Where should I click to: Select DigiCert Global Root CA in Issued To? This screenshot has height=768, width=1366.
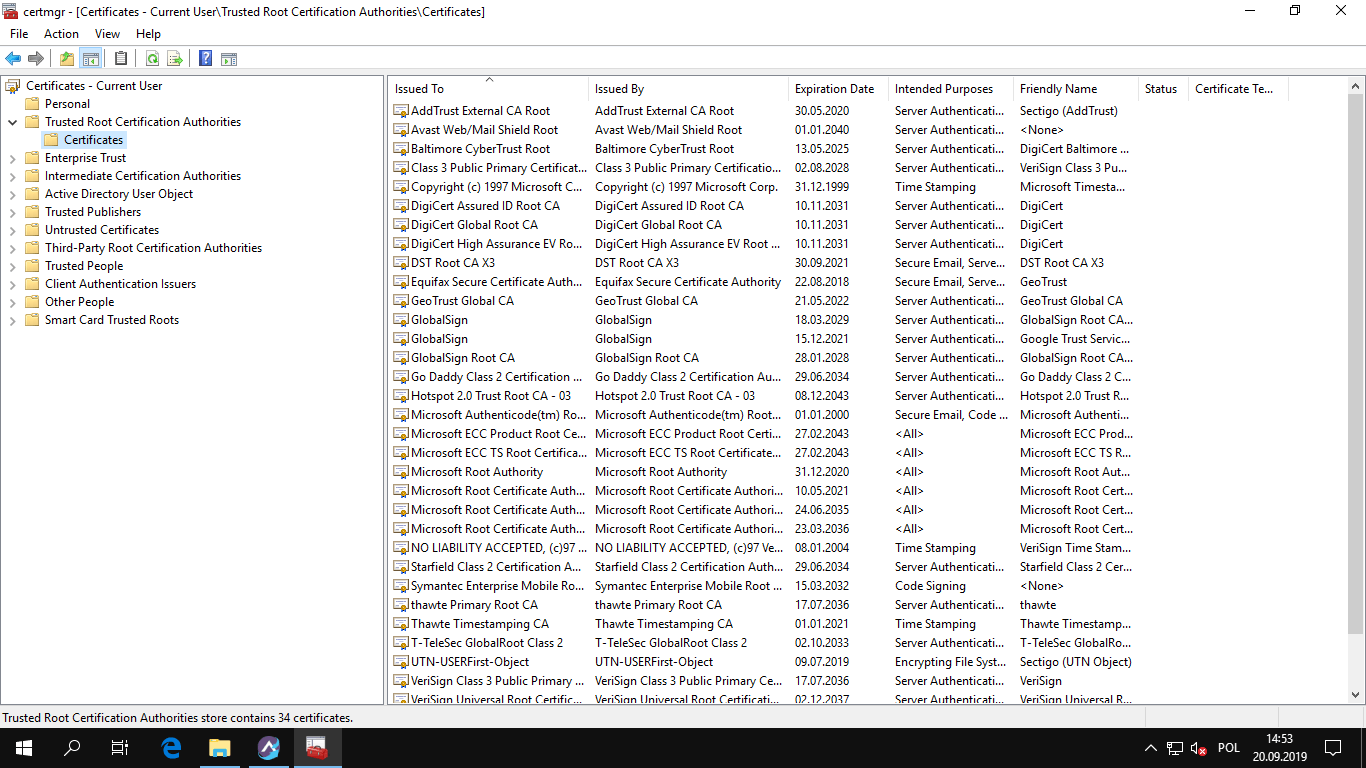click(474, 225)
